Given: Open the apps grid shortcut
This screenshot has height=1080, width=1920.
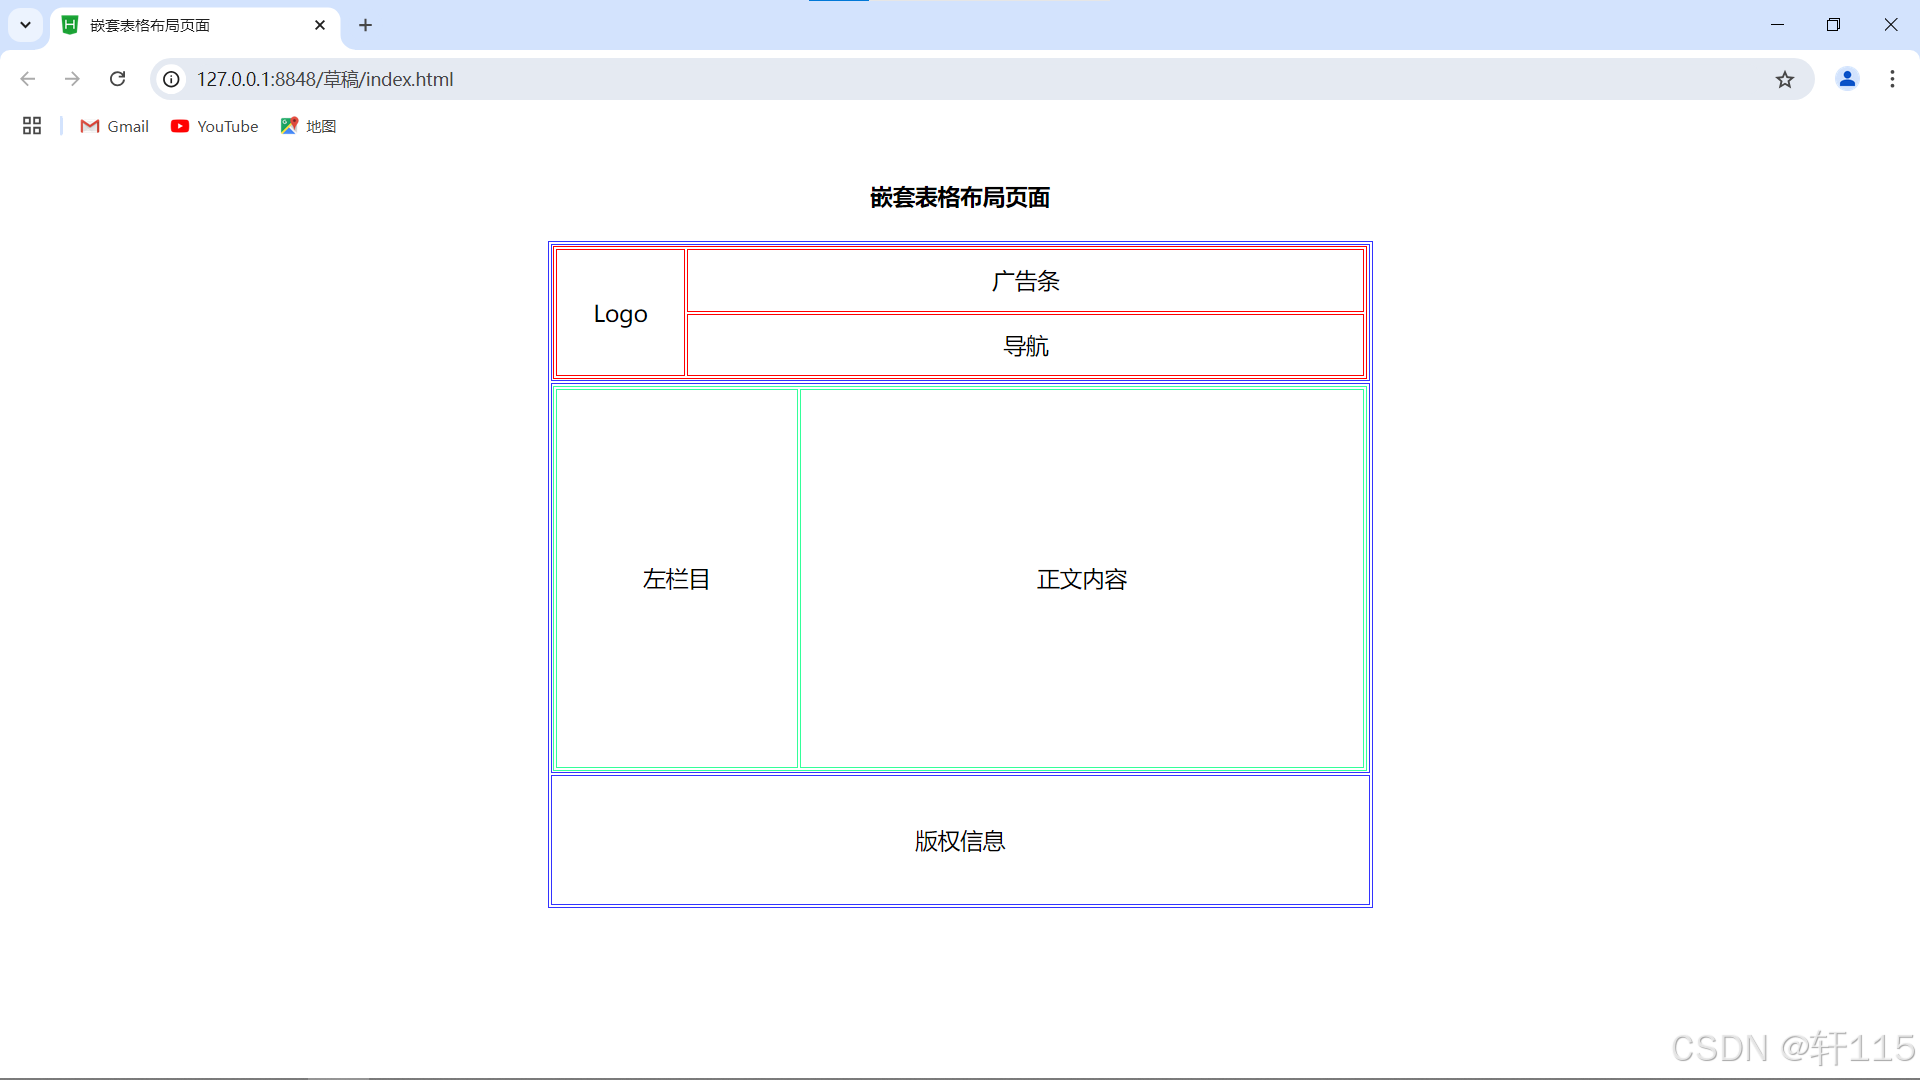Looking at the screenshot, I should [32, 126].
